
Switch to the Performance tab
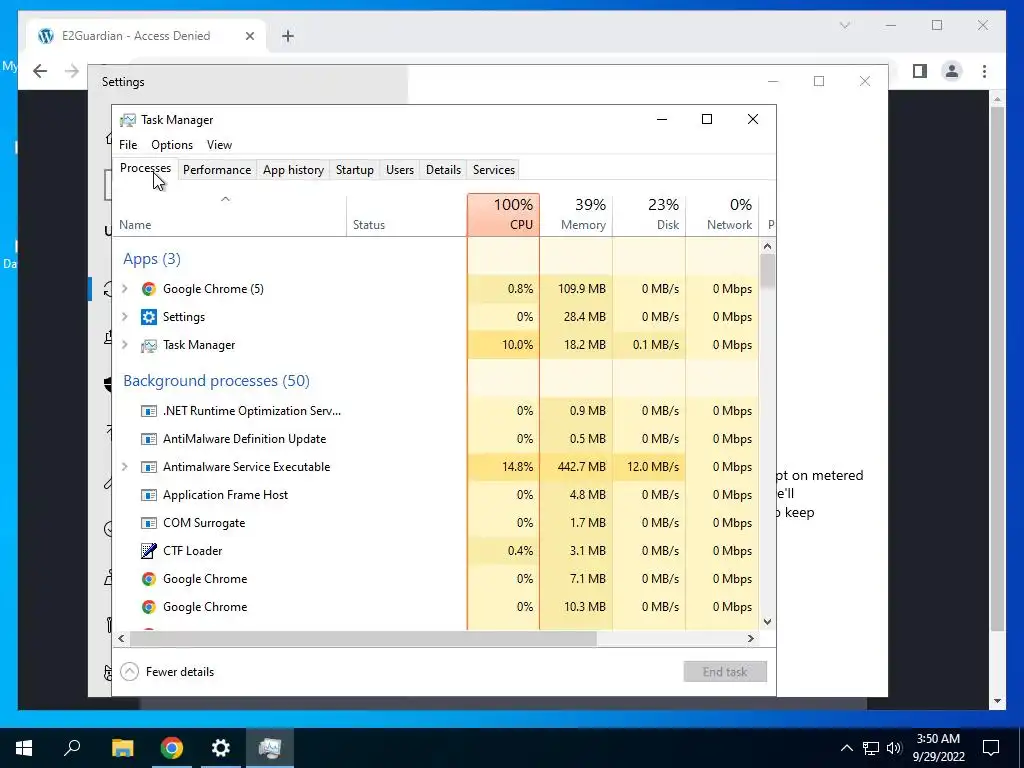pyautogui.click(x=217, y=170)
